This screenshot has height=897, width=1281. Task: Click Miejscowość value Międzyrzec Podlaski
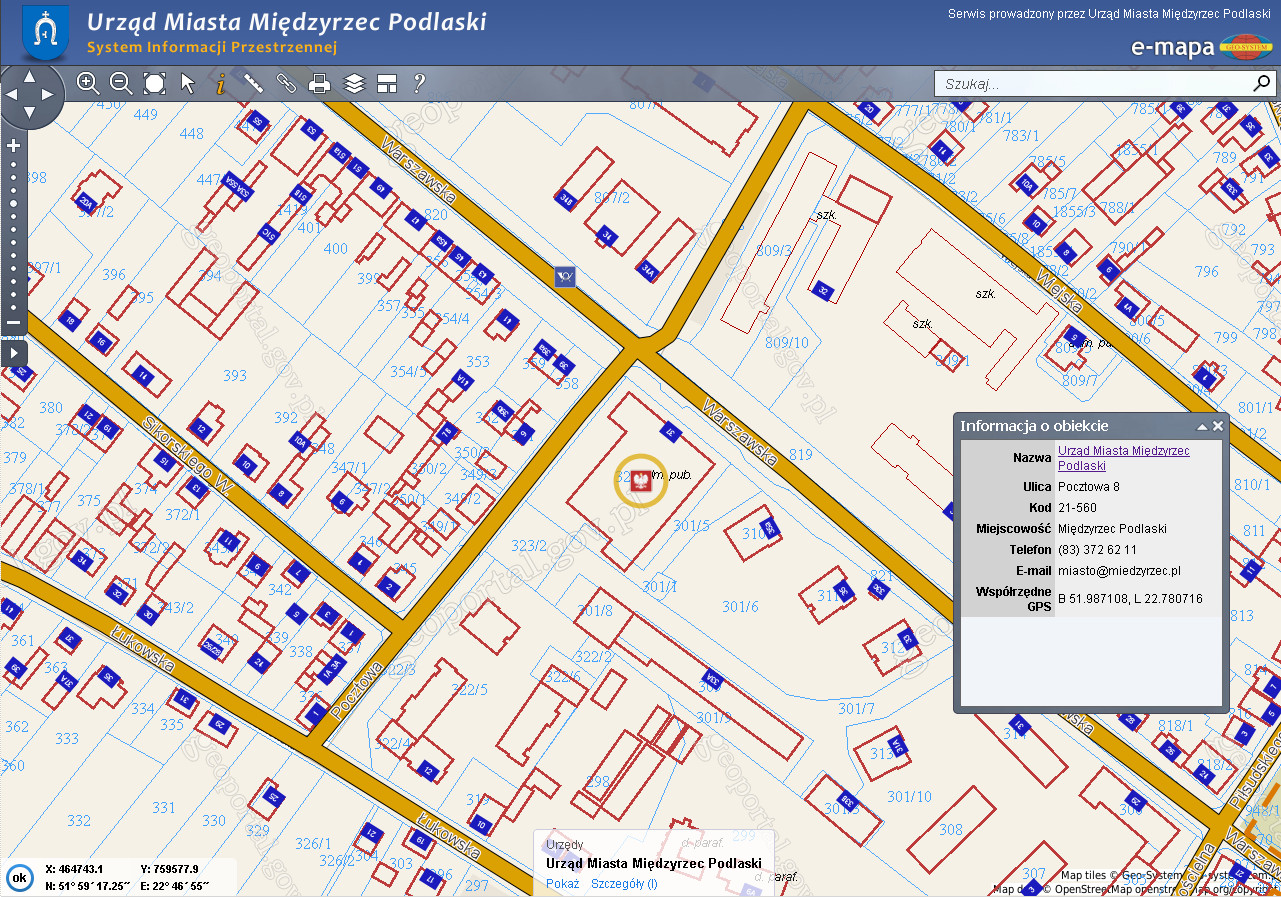tap(1112, 528)
